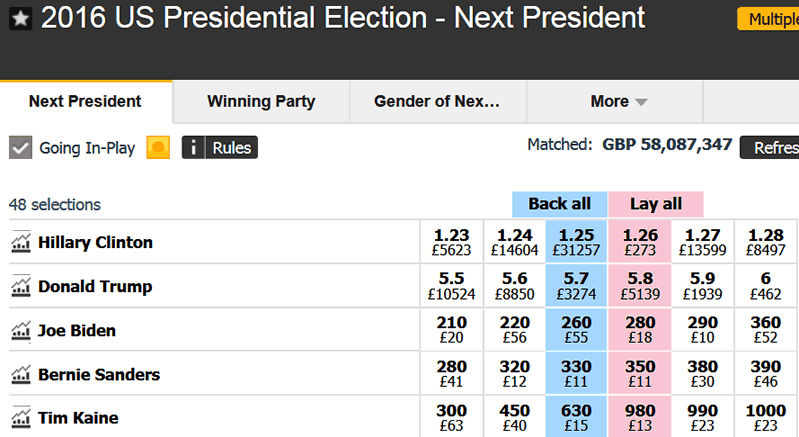Click the orange in-play status icon
The height and width of the screenshot is (437, 799).
pos(158,148)
